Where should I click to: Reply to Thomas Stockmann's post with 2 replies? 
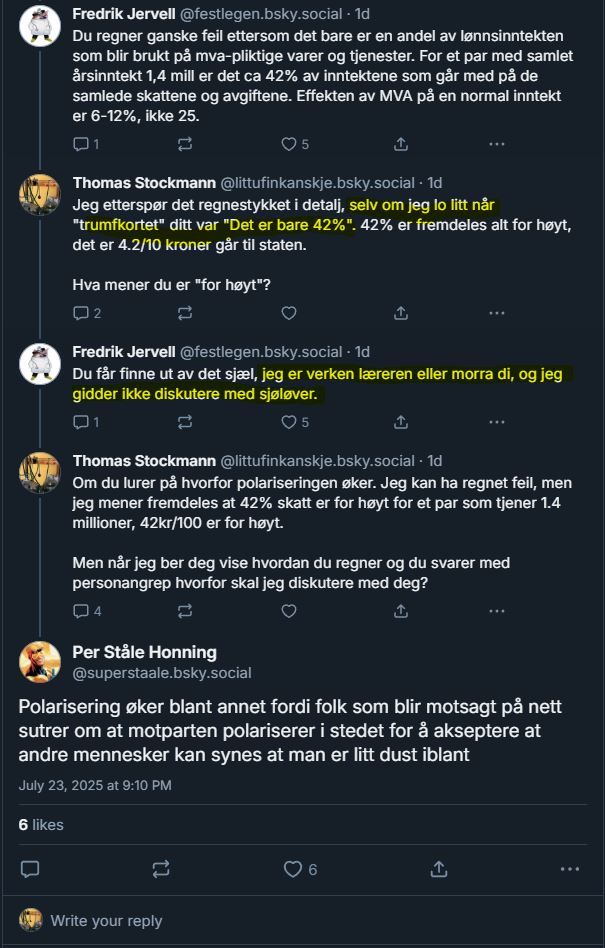[87, 313]
